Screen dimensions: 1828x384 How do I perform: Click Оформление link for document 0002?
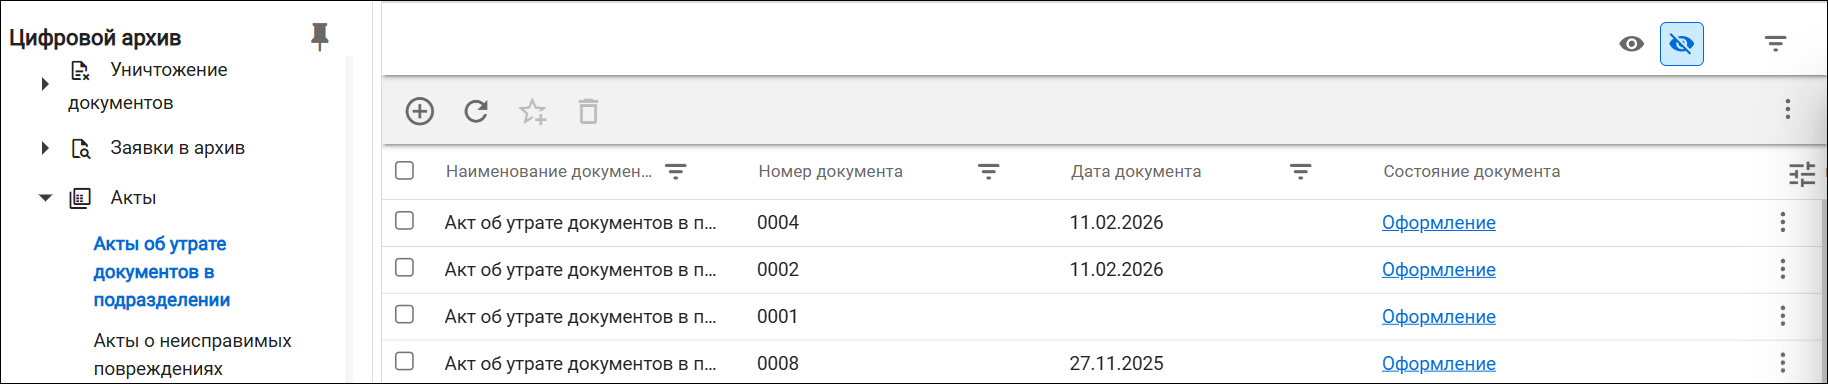tap(1438, 270)
